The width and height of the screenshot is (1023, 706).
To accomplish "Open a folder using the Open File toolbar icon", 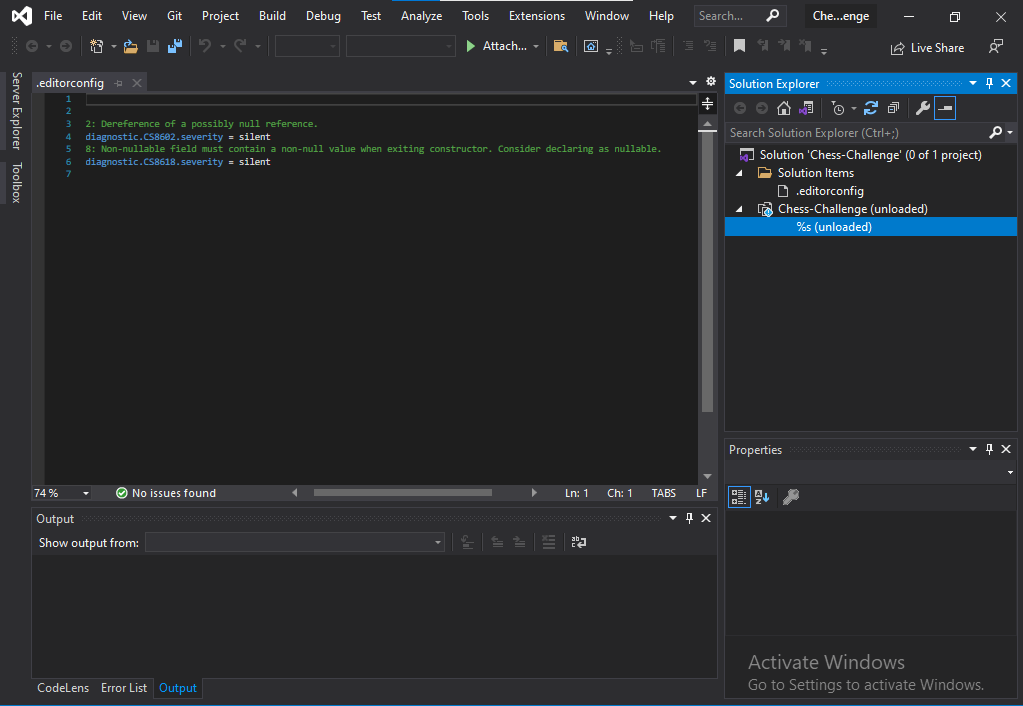I will [130, 45].
